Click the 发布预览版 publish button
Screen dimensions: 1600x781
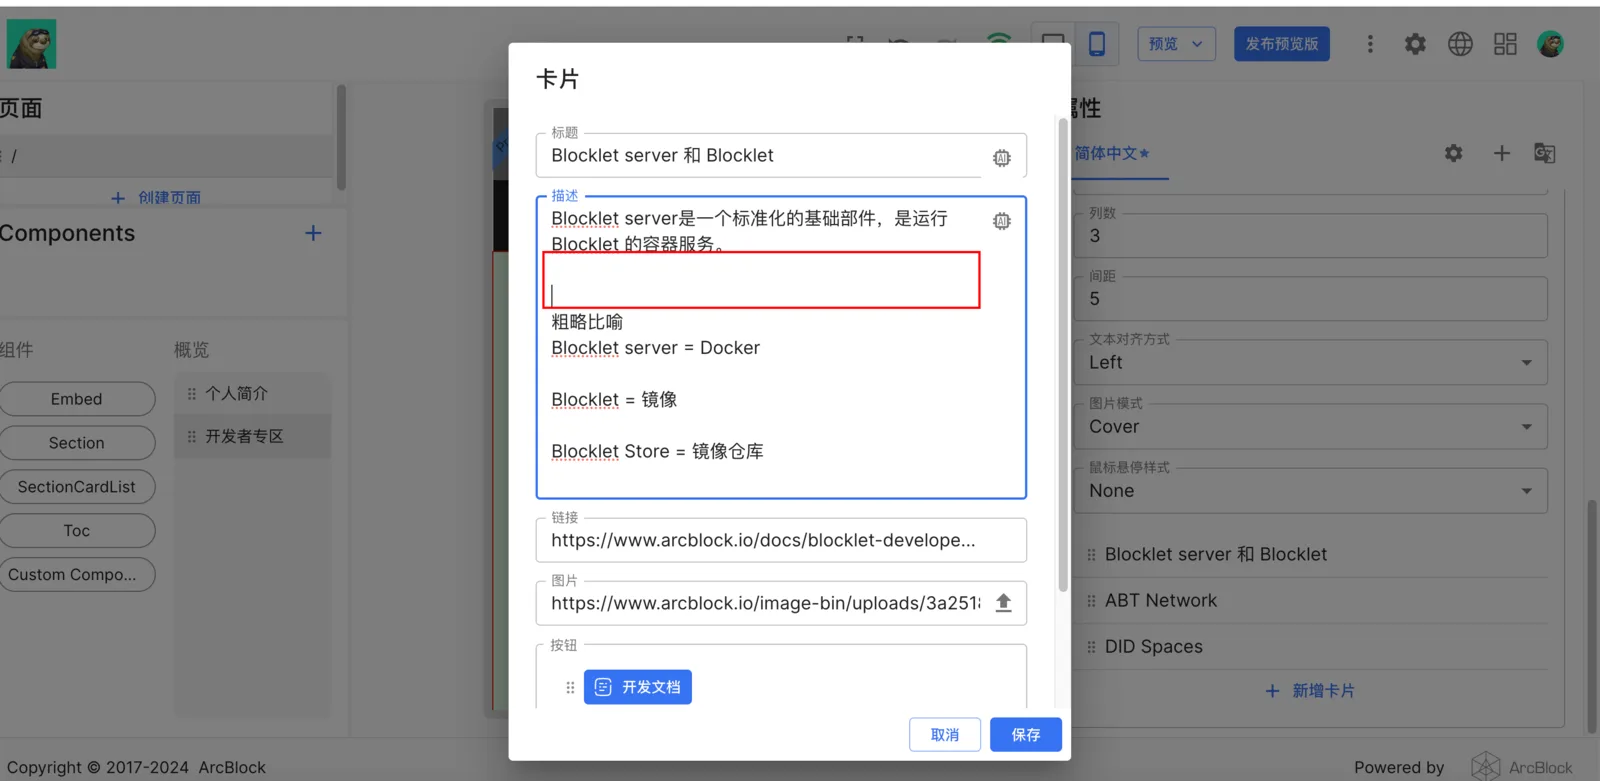click(1282, 44)
